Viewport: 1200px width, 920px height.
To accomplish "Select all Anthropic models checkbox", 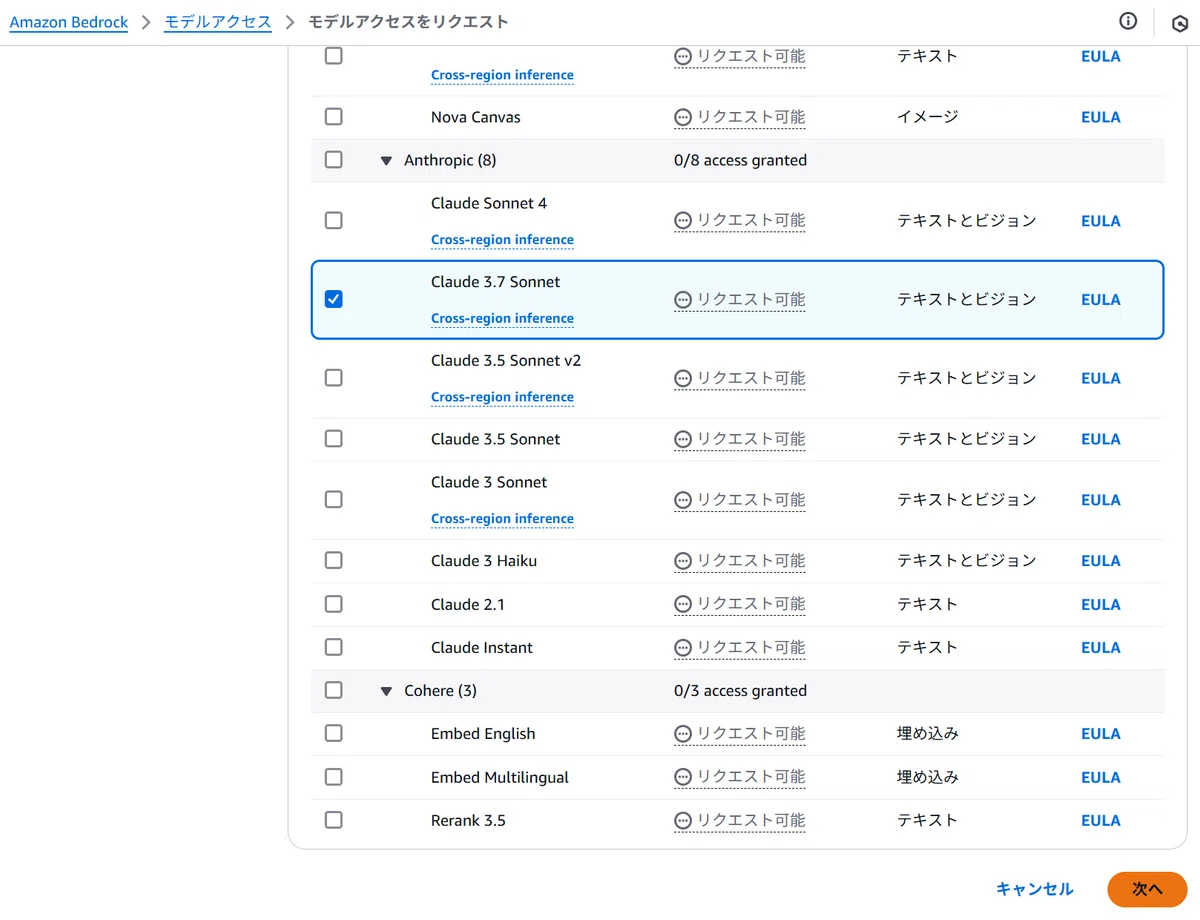I will (334, 160).
